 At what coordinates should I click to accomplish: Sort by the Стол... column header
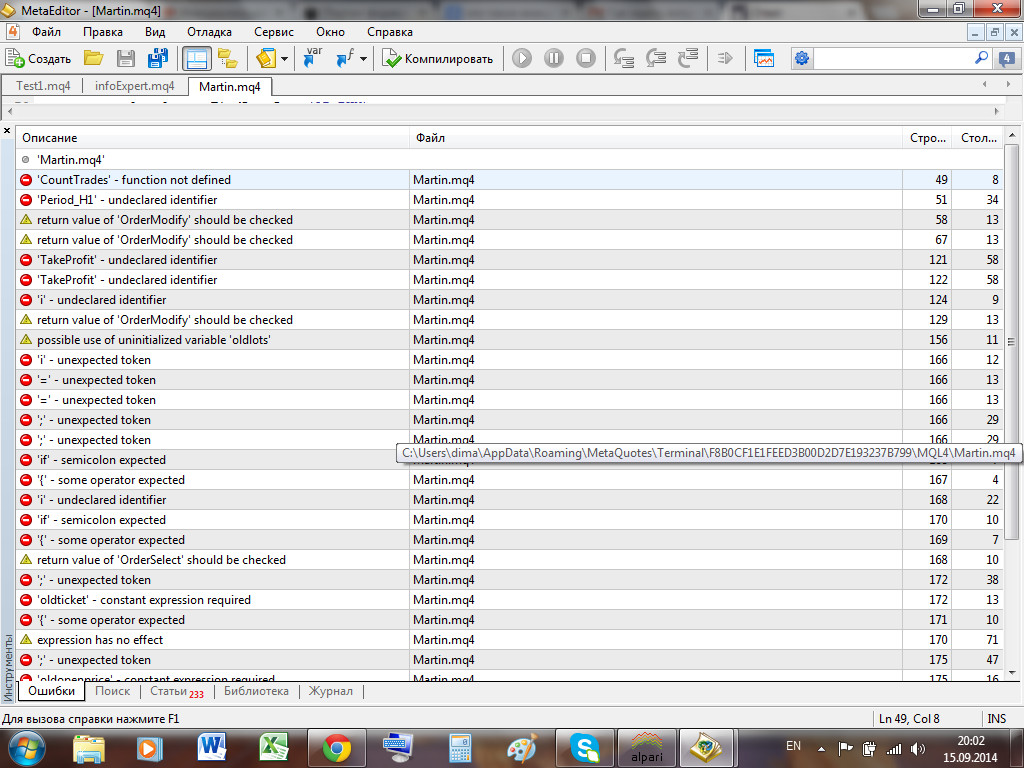coord(978,138)
